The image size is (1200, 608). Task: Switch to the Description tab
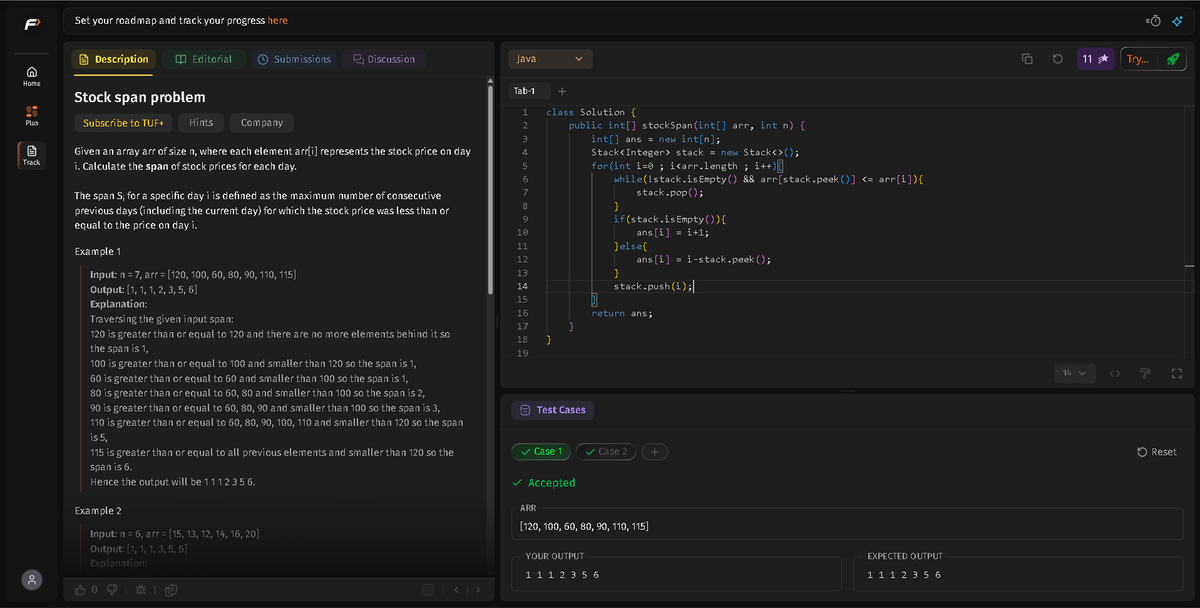point(114,59)
